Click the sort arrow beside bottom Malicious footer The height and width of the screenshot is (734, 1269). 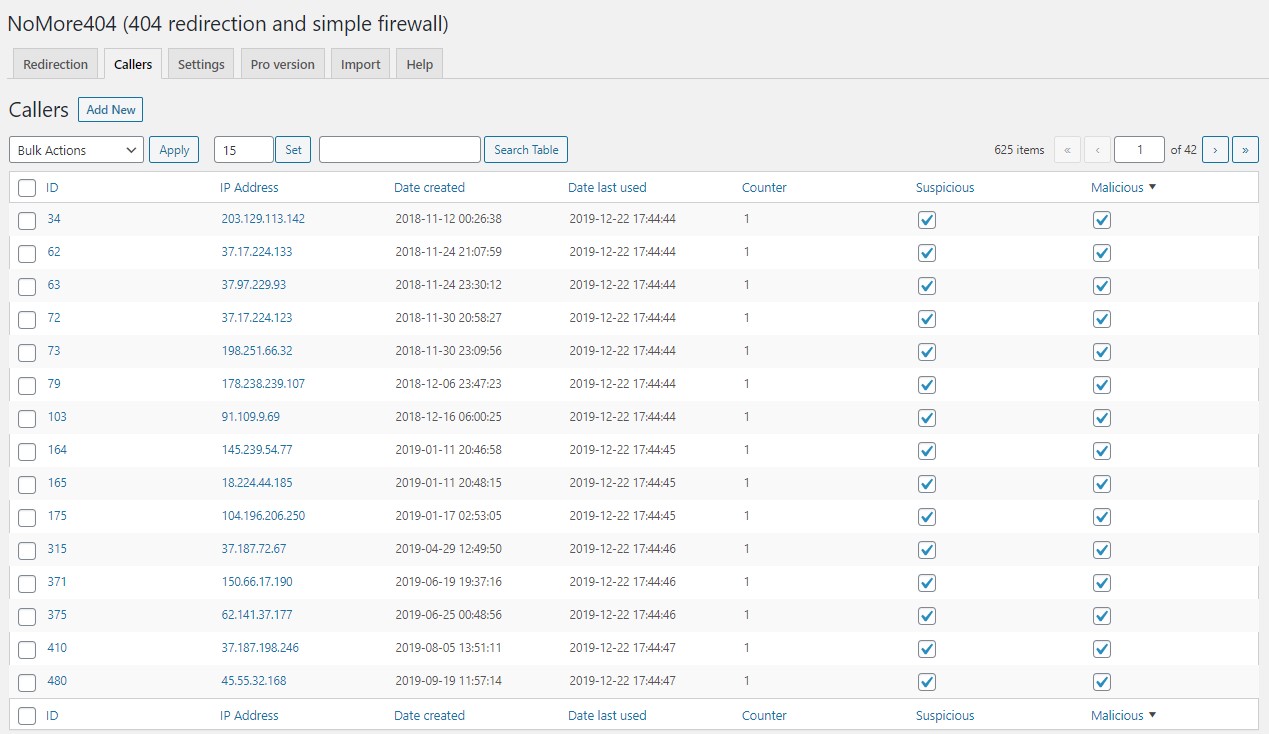[x=1152, y=715]
